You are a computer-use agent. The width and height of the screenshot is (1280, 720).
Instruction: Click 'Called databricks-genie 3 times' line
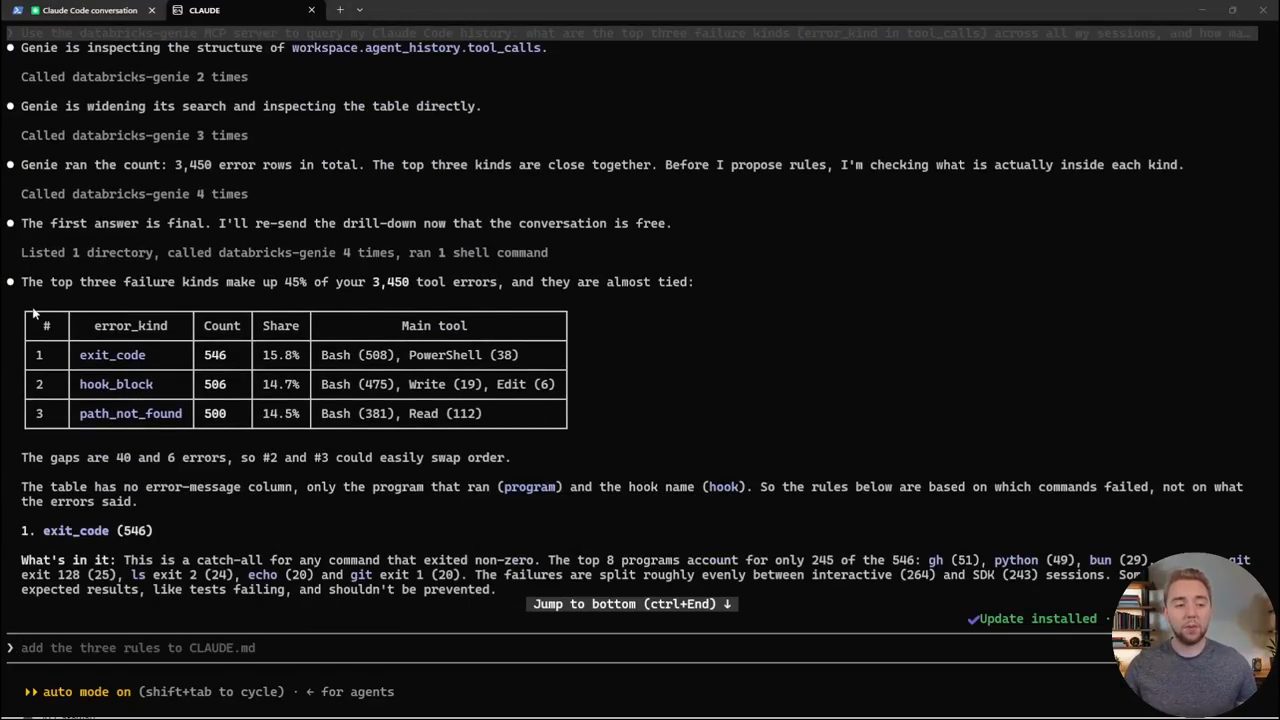click(134, 136)
